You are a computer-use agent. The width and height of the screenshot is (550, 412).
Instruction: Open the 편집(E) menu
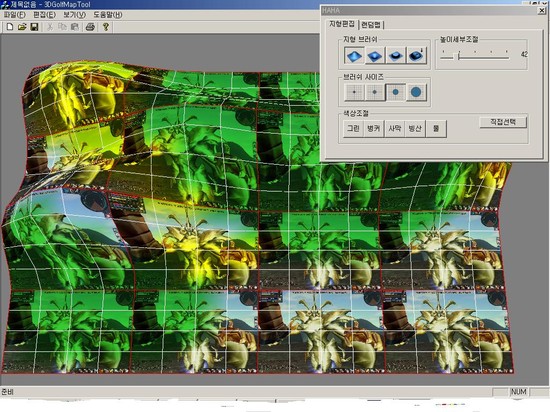44,15
